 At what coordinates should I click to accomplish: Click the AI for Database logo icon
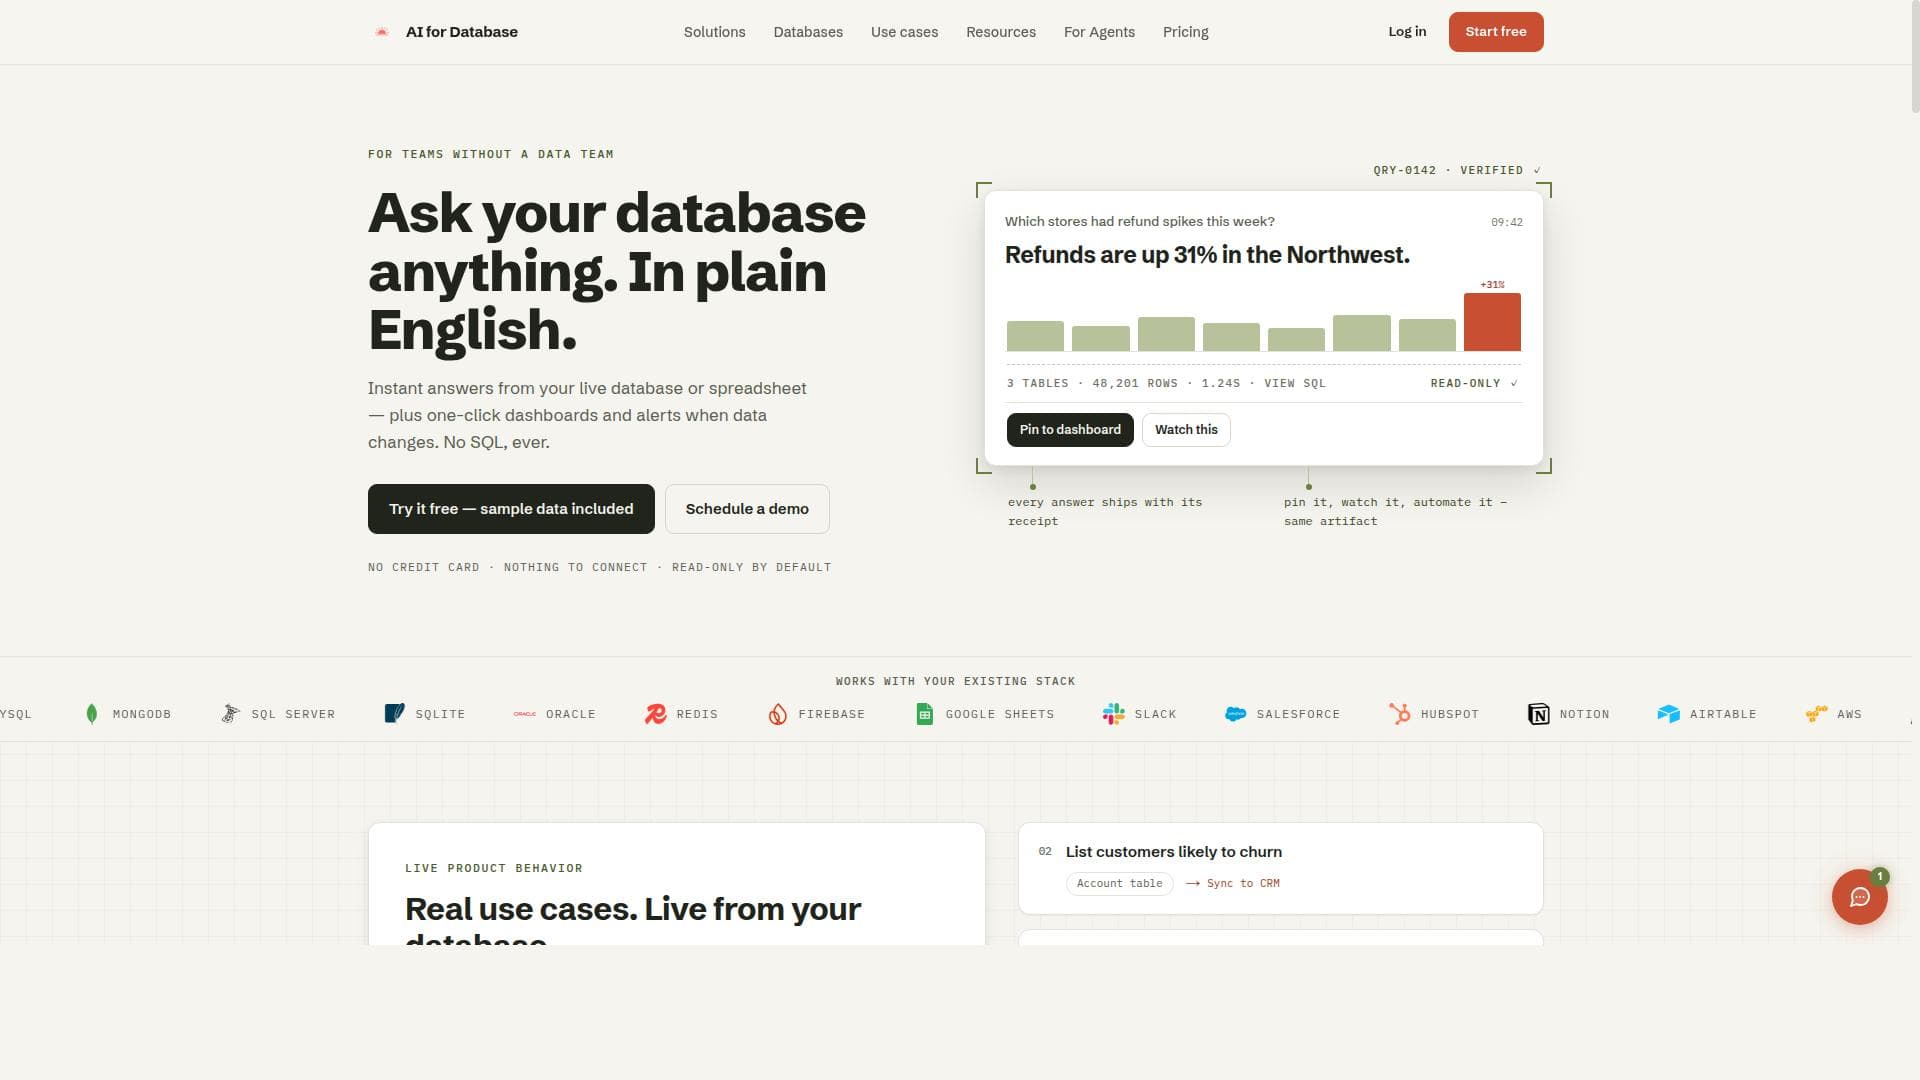point(381,32)
